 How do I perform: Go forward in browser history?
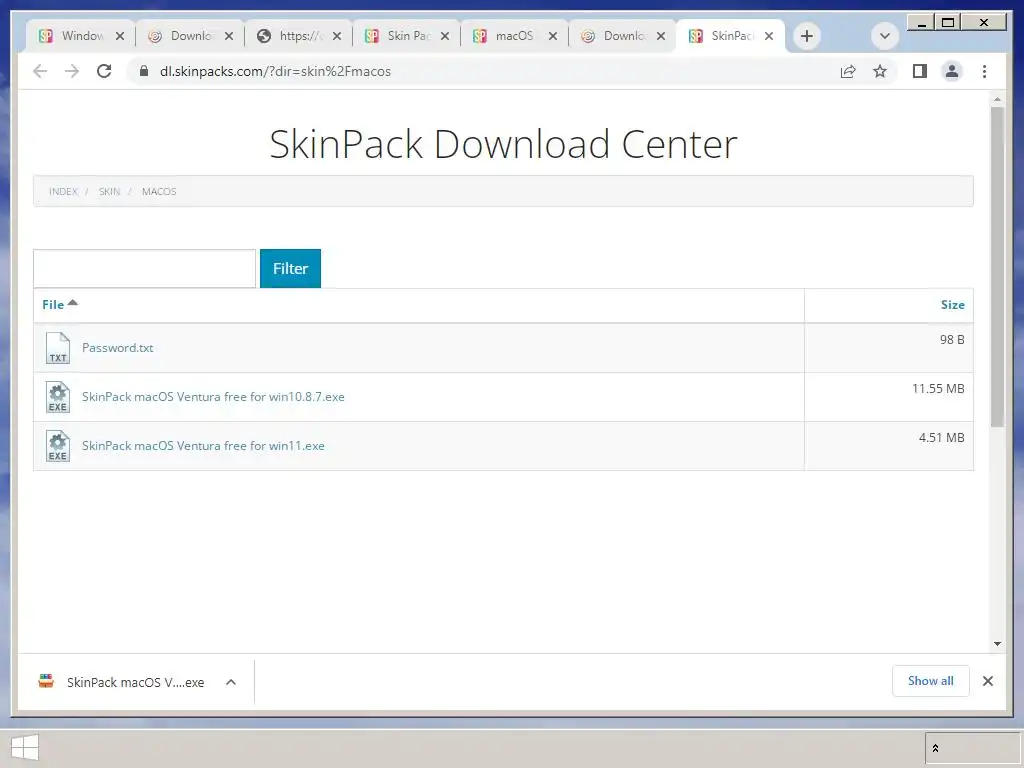(x=72, y=71)
